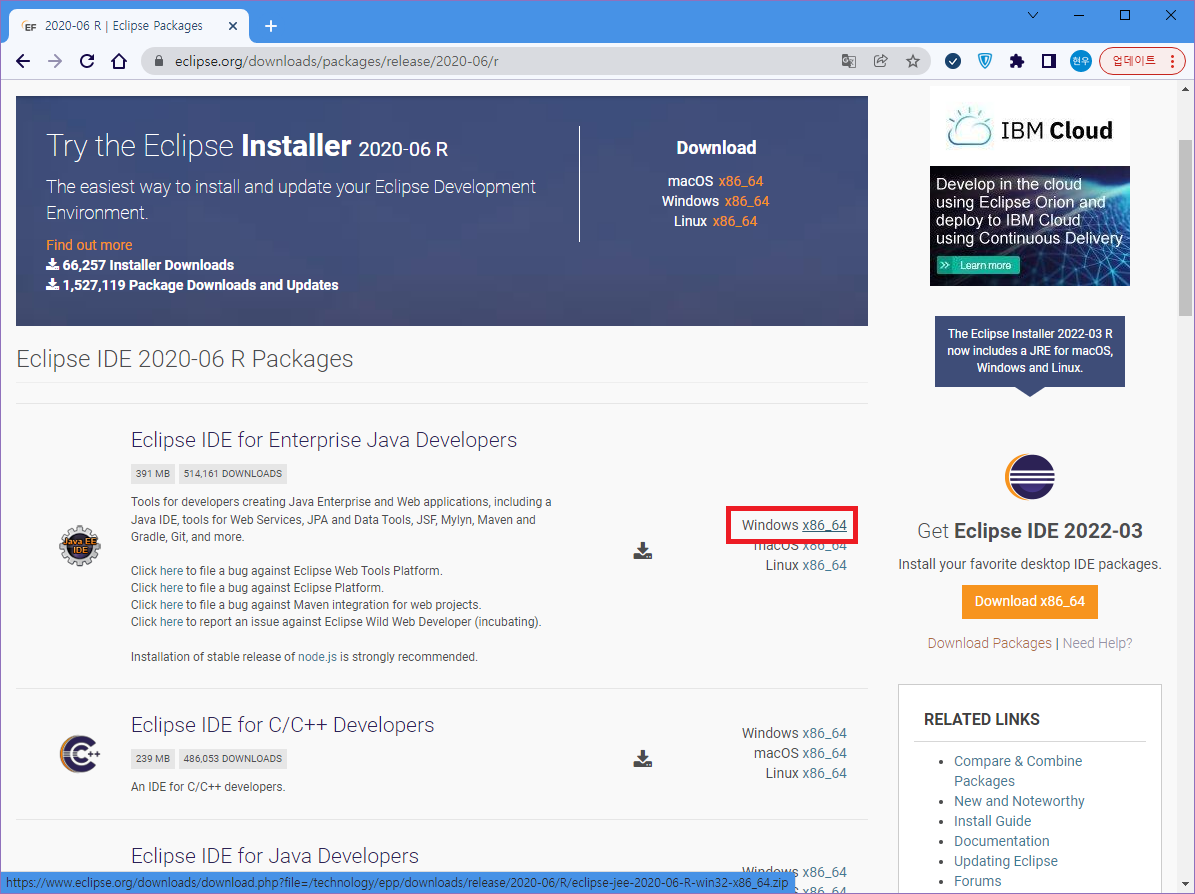Download Installer for Linux x86_64
The width and height of the screenshot is (1195, 894).
(735, 221)
